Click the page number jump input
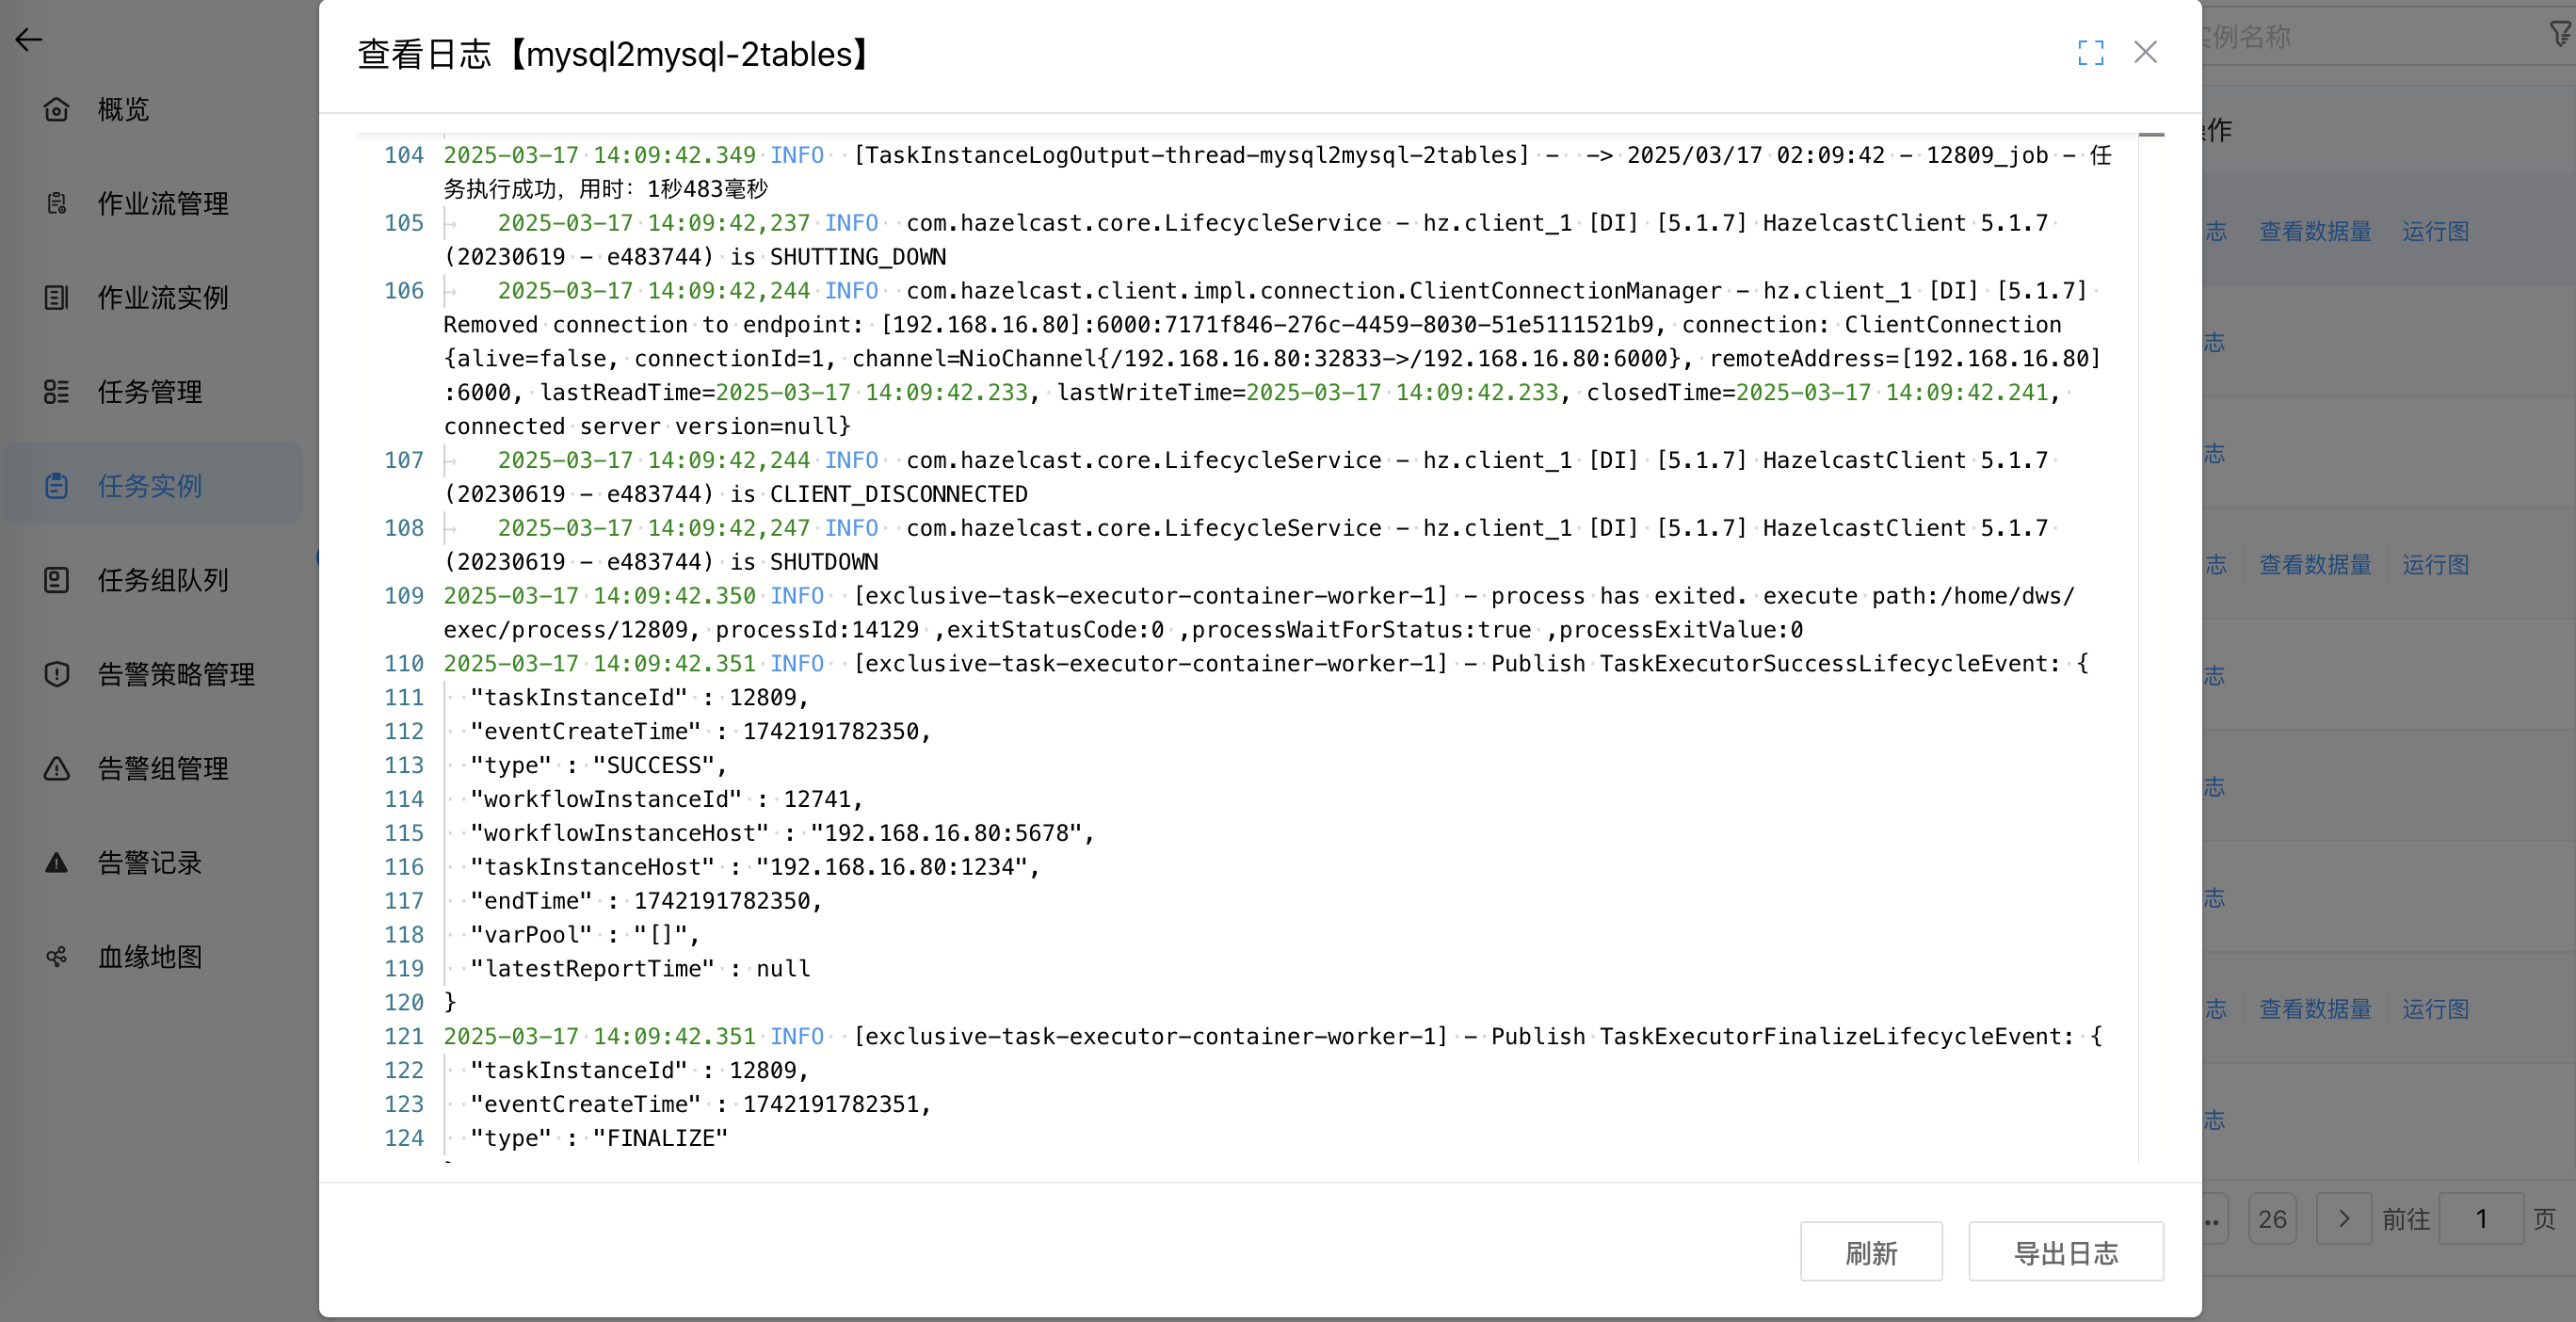 click(x=2480, y=1218)
